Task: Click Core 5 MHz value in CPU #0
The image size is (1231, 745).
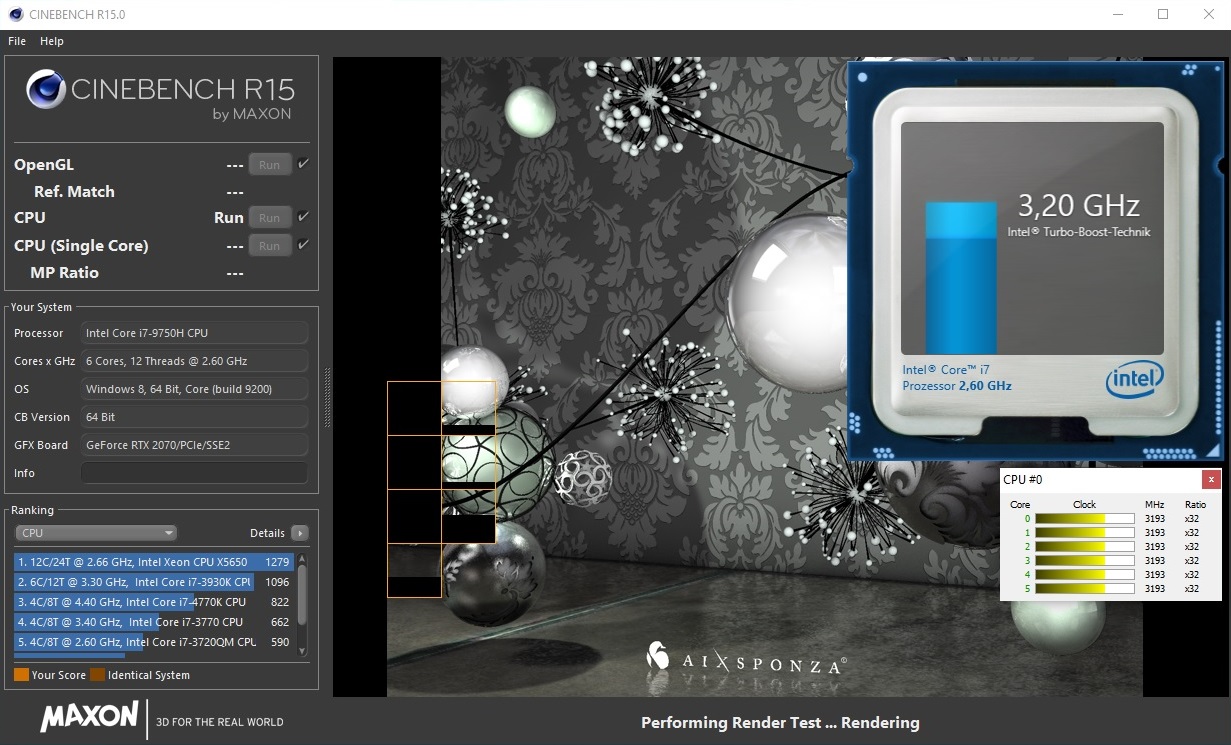Action: [1155, 589]
